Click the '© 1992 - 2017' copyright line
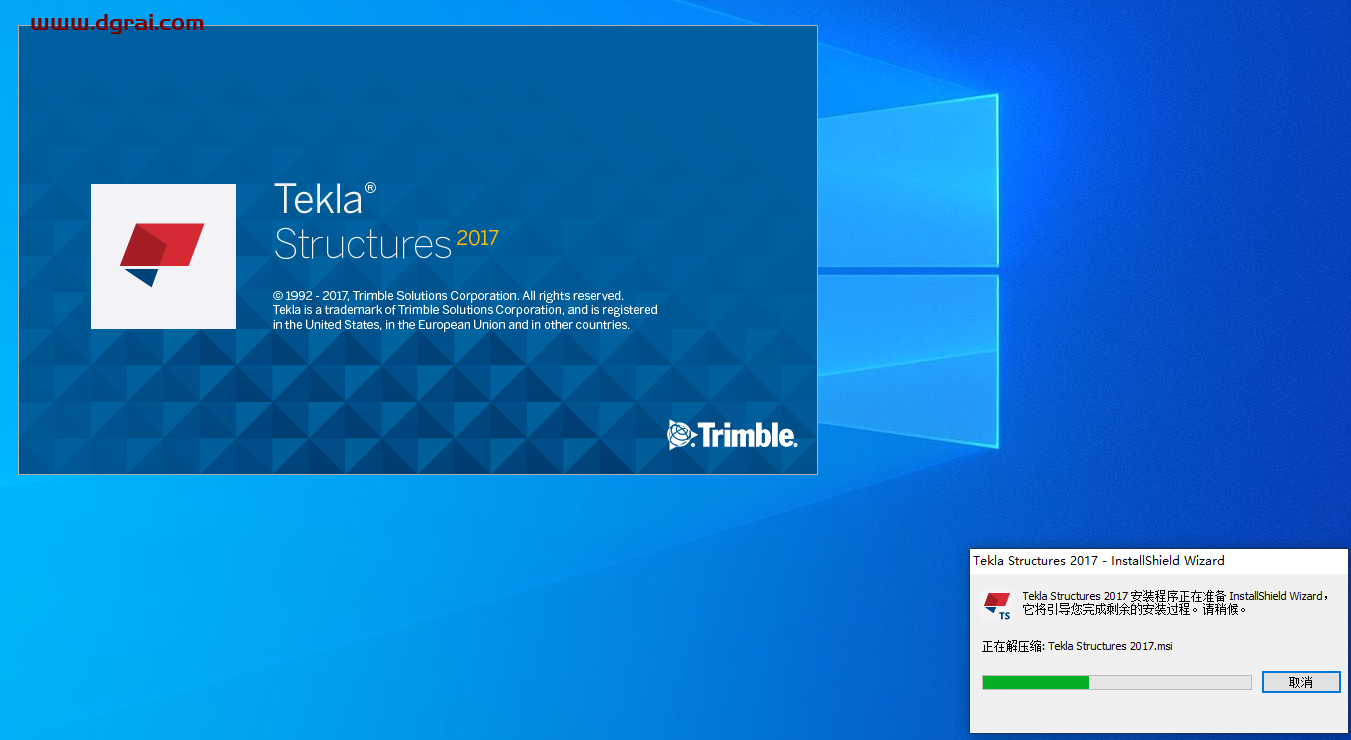This screenshot has width=1351, height=740. pyautogui.click(x=448, y=296)
